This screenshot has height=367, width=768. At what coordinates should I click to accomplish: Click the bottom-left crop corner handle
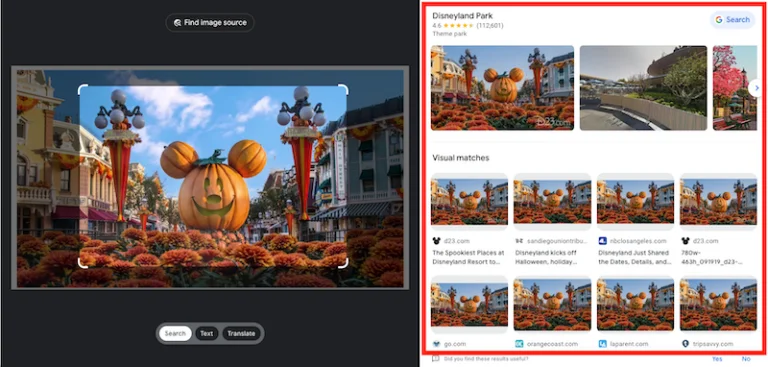coord(83,263)
